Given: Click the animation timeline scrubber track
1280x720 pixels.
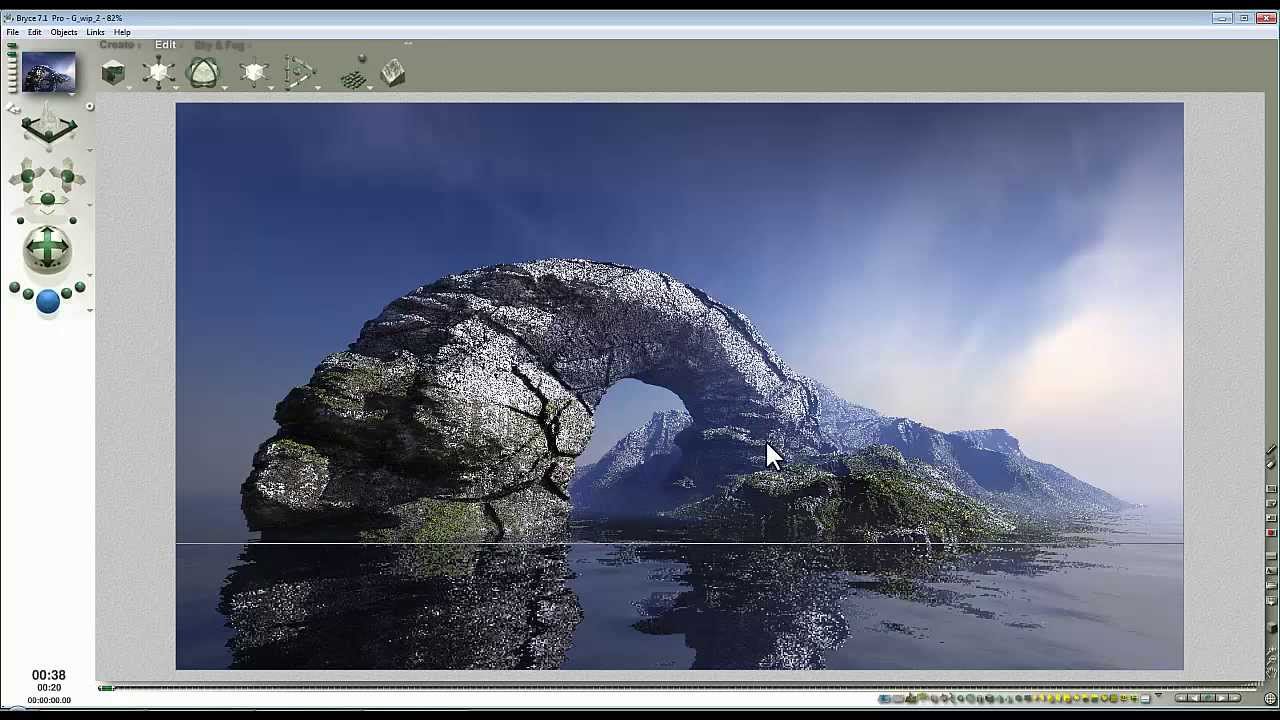Looking at the screenshot, I should 640,688.
